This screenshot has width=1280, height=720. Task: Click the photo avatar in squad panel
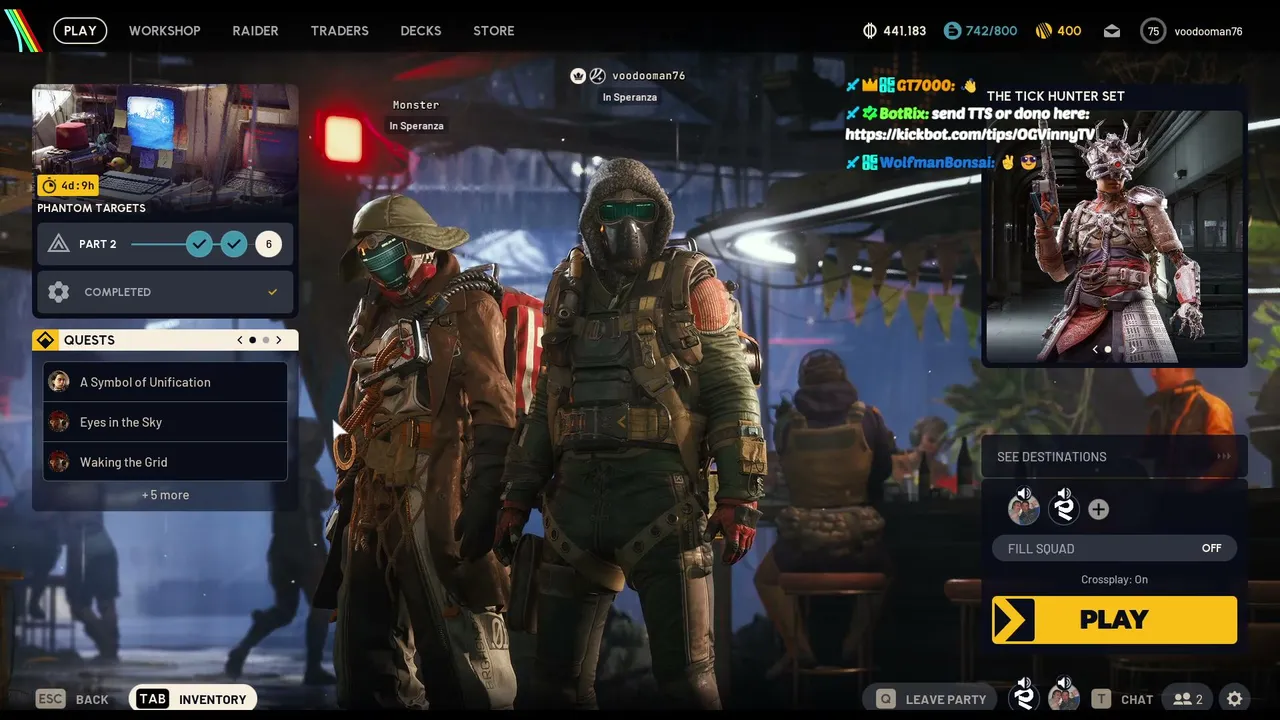pos(1023,511)
